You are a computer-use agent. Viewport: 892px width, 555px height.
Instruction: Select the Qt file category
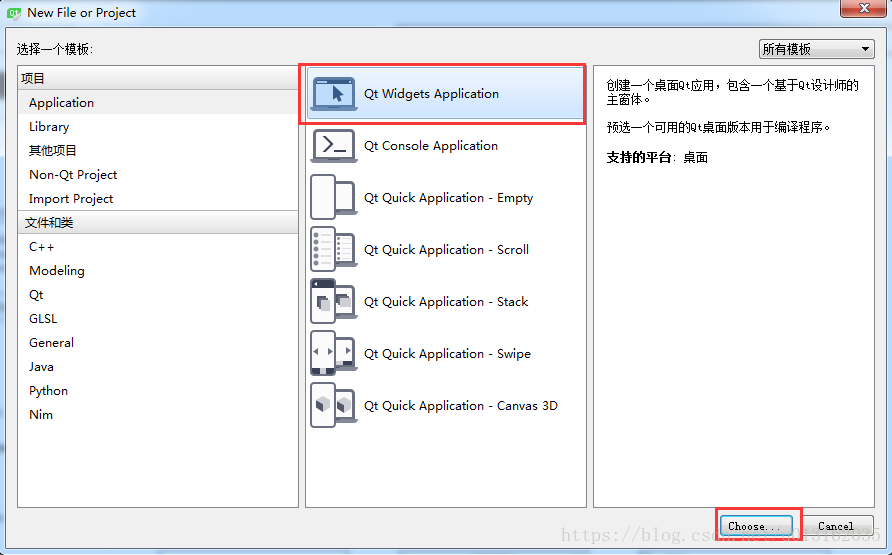158,295
